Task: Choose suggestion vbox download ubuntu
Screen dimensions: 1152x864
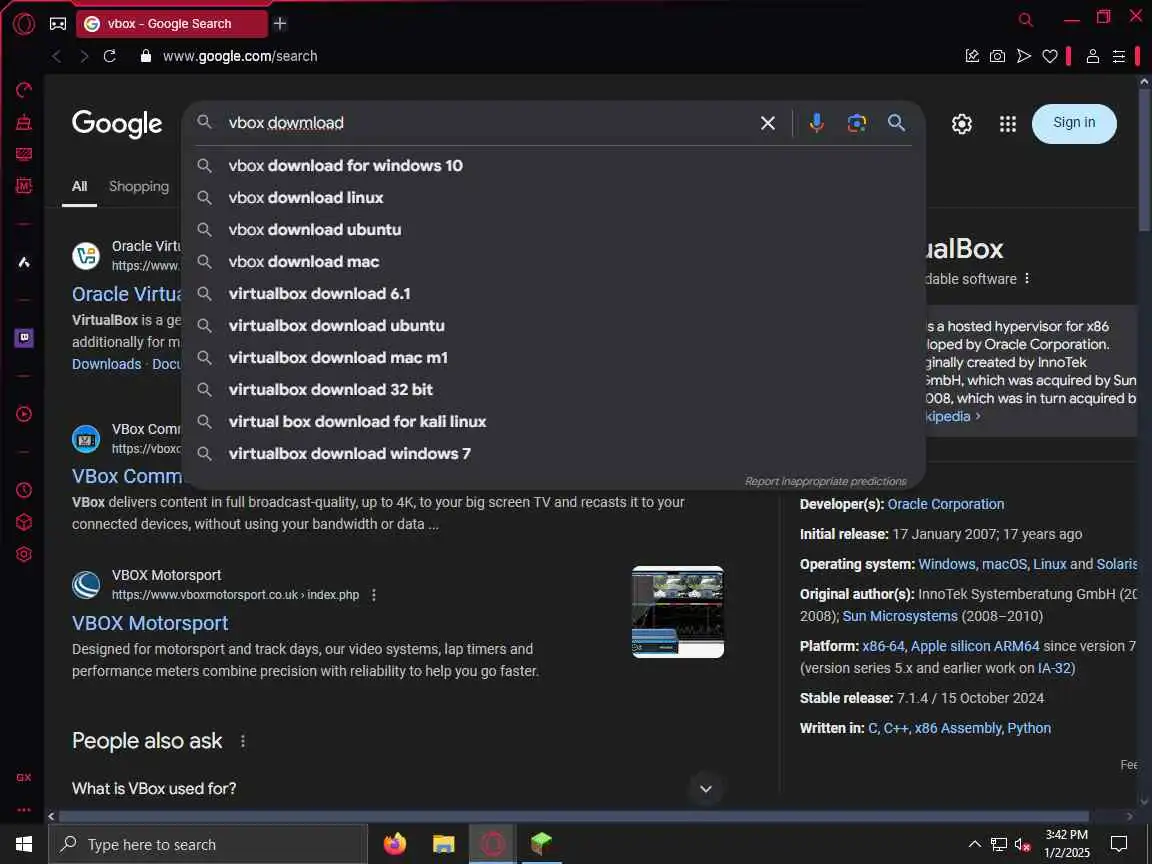Action: pos(553,230)
